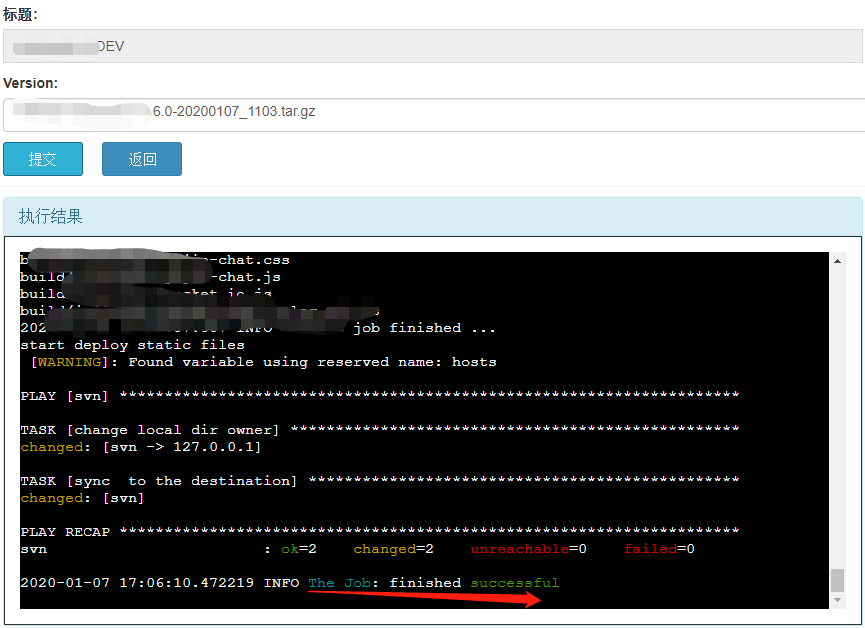Select the 'finished successful' log line
Image resolution: width=865 pixels, height=628 pixels.
290,583
